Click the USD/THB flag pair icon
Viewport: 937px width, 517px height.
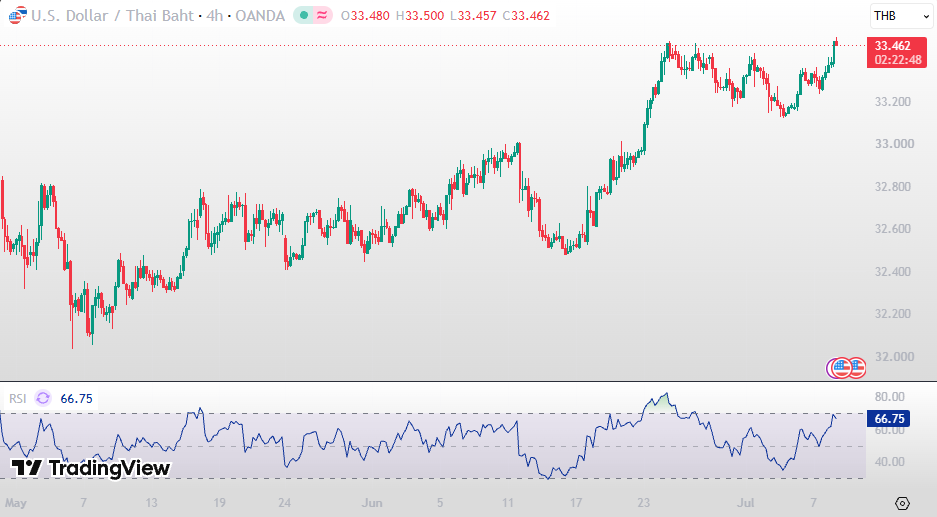pos(18,15)
